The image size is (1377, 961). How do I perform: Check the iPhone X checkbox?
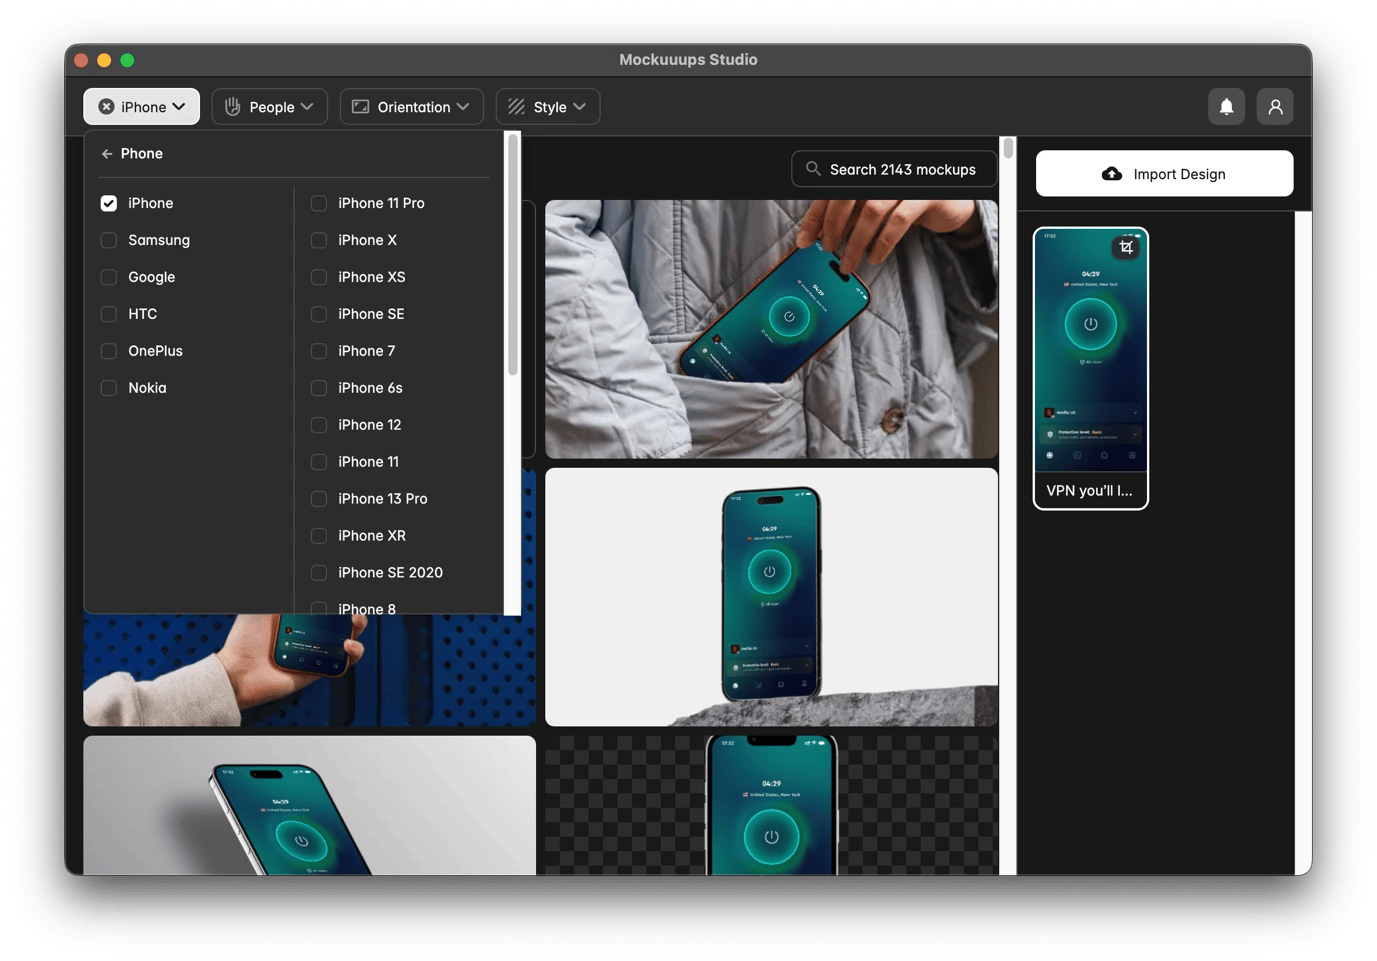coord(319,240)
